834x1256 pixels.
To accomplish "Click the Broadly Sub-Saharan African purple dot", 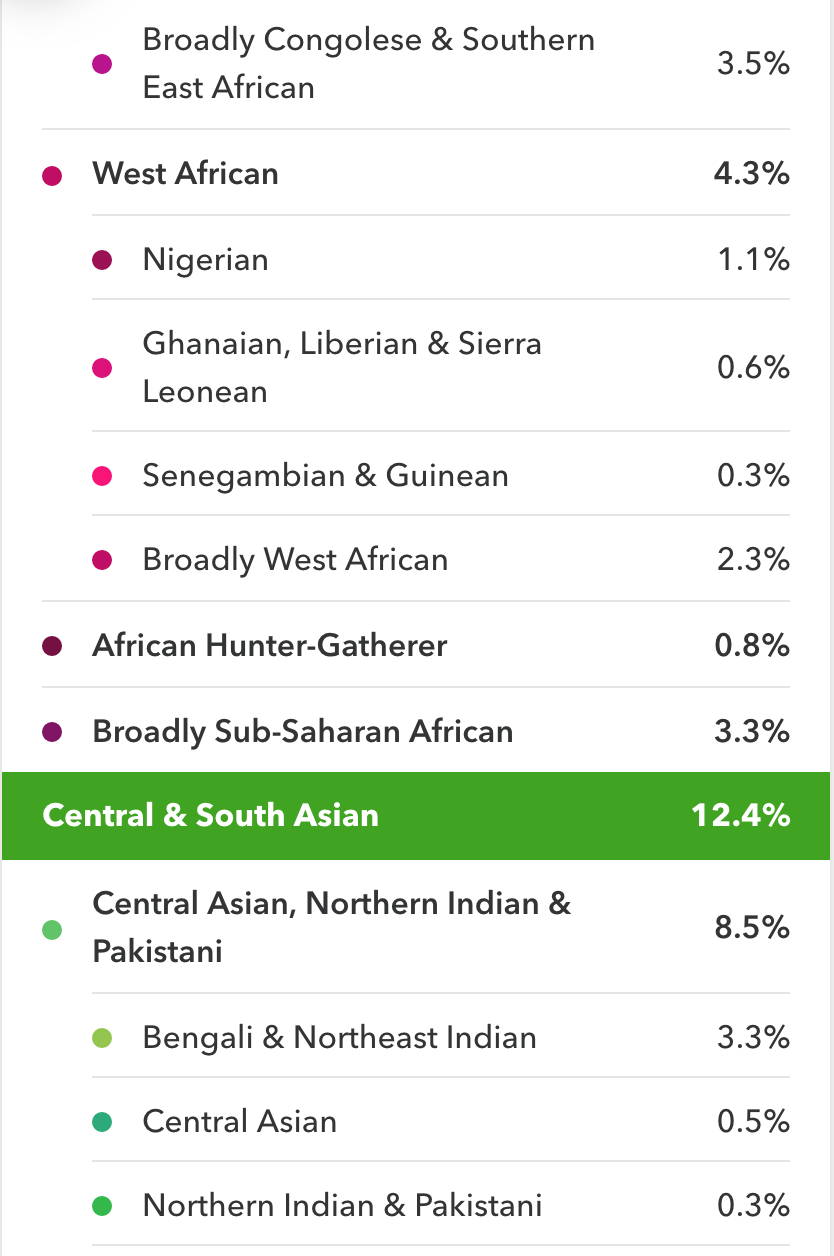I will pos(53,733).
